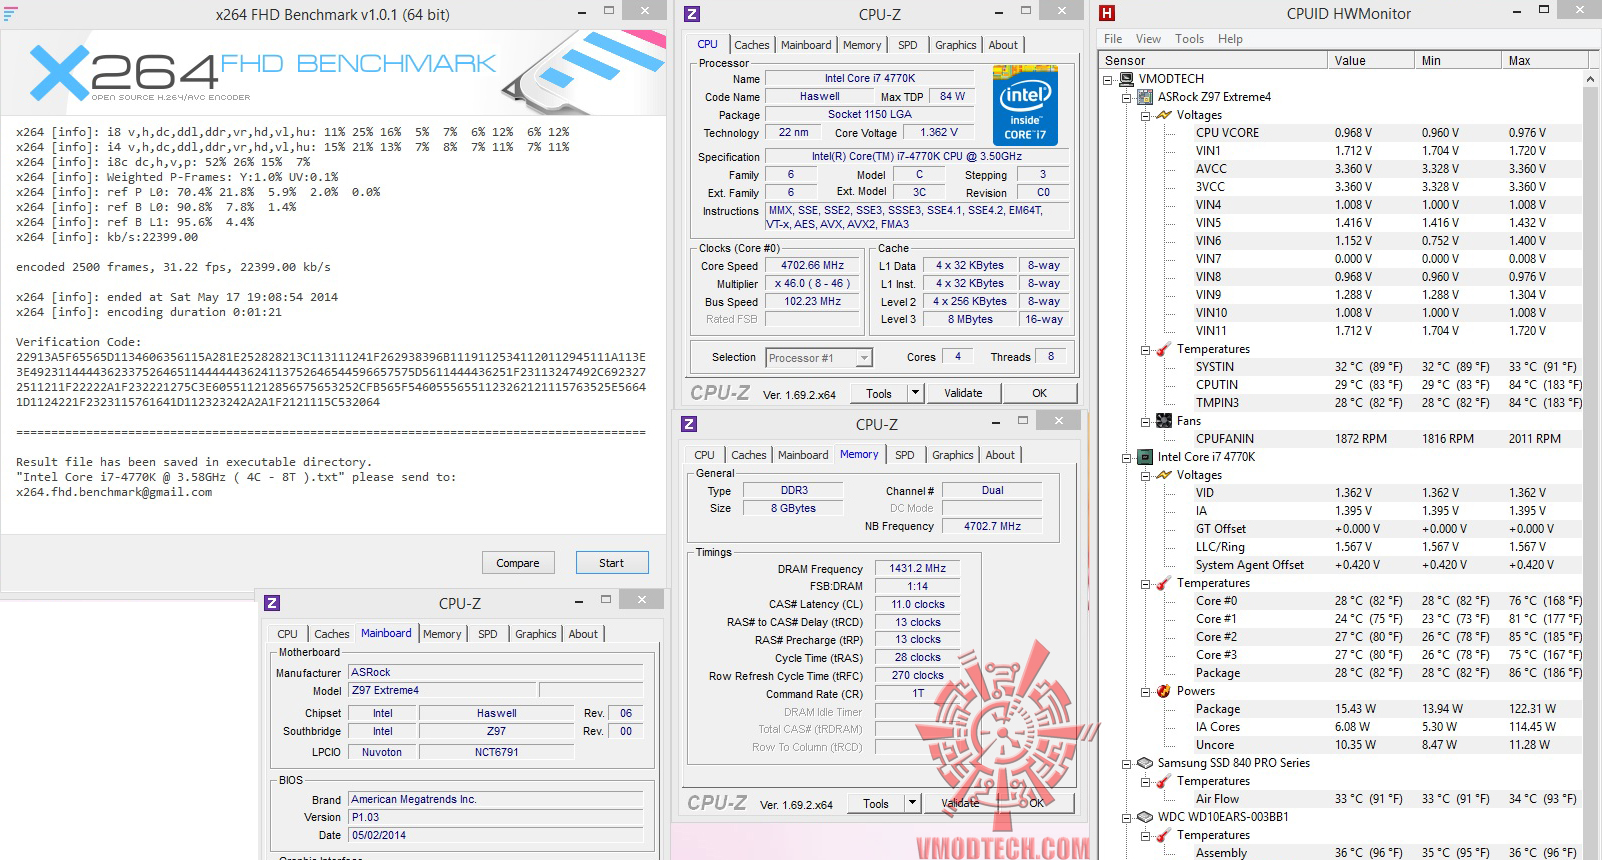Click the CPU-Z icon of the Mainboard window
1602x860 pixels.
[271, 603]
